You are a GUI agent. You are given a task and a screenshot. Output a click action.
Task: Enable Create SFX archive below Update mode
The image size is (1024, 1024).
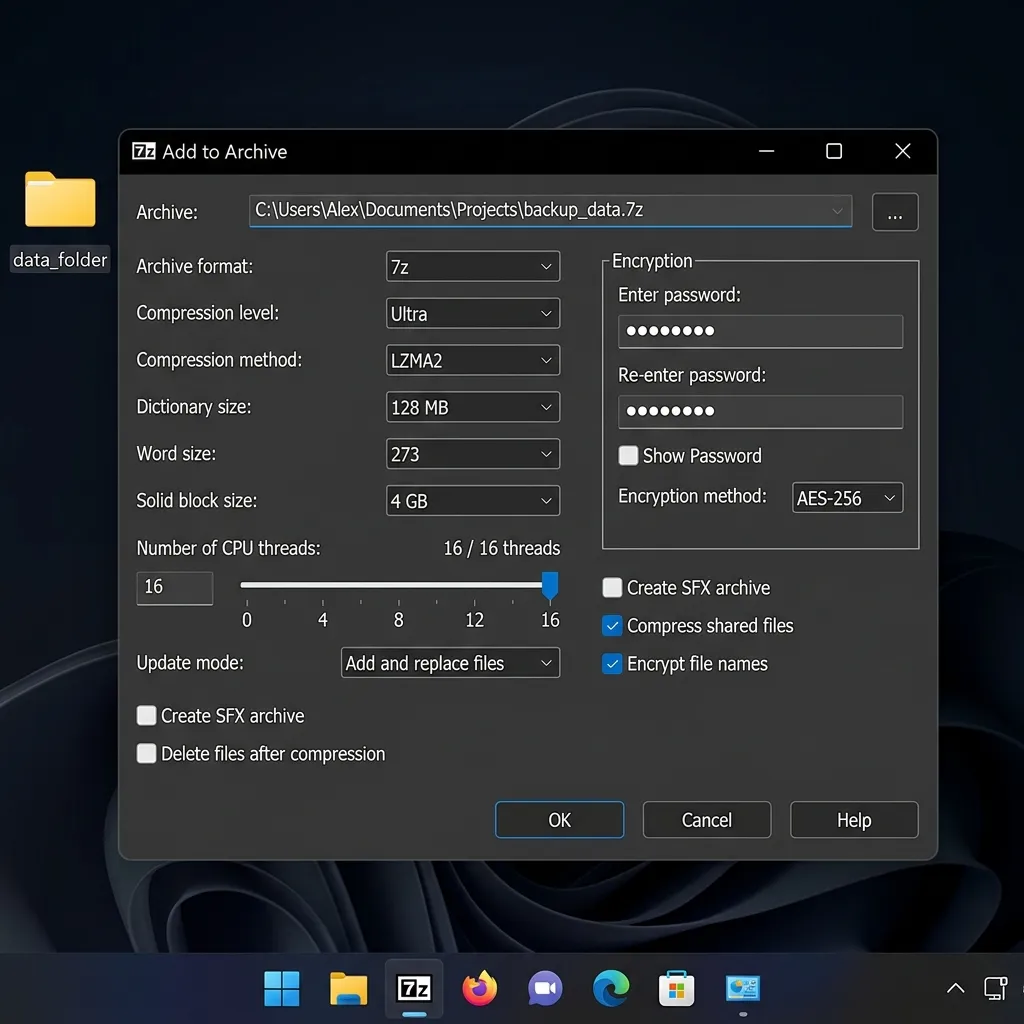pyautogui.click(x=146, y=715)
